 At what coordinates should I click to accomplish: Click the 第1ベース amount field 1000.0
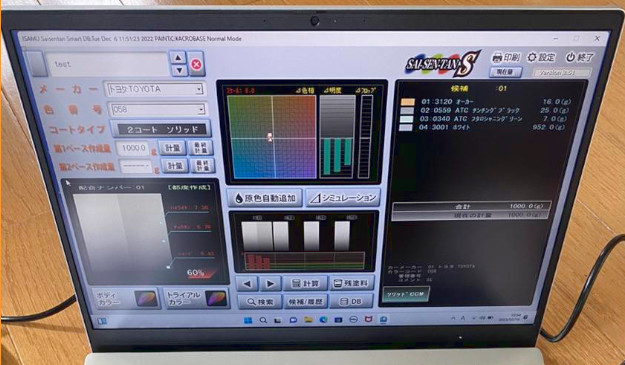coord(133,148)
